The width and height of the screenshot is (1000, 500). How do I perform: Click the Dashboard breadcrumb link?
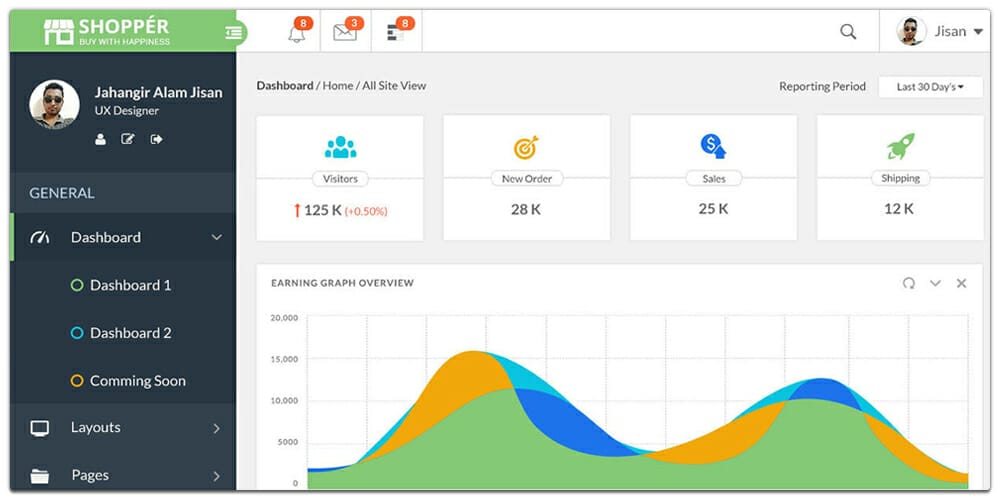[x=285, y=85]
